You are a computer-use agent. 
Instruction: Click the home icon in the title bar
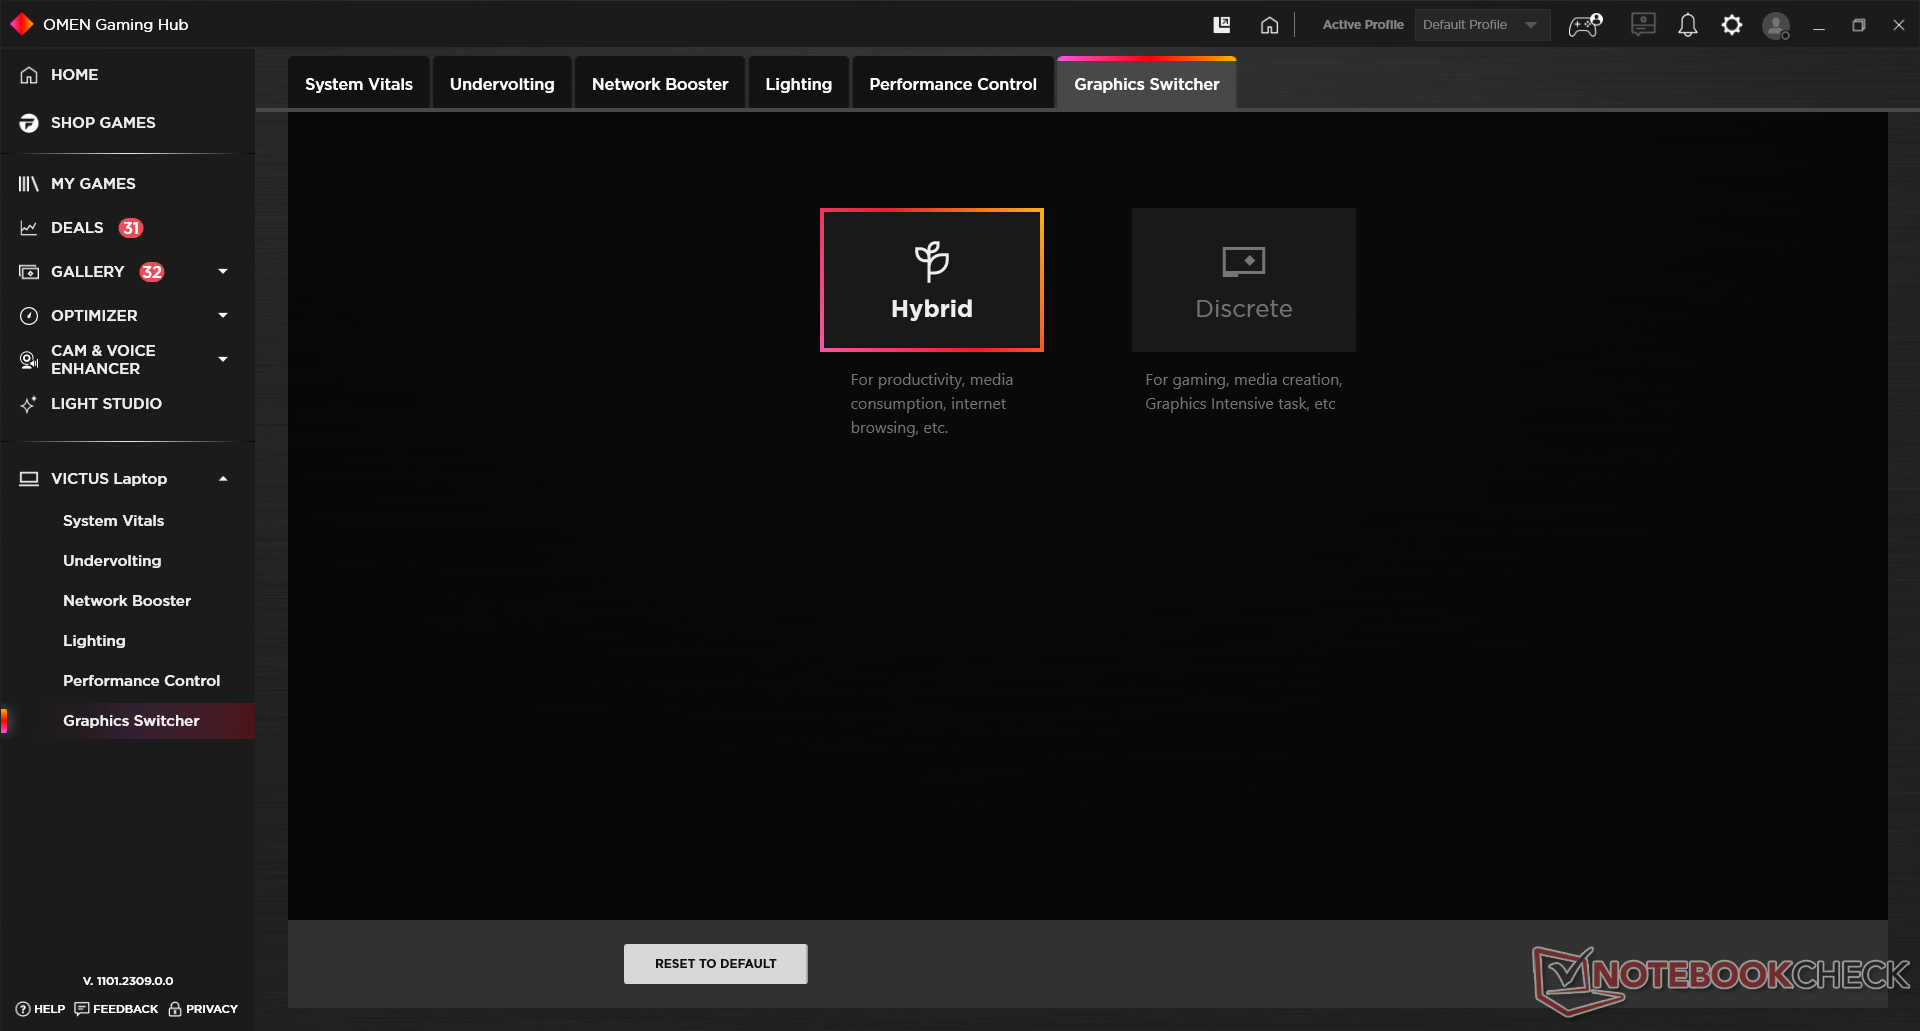(1269, 25)
